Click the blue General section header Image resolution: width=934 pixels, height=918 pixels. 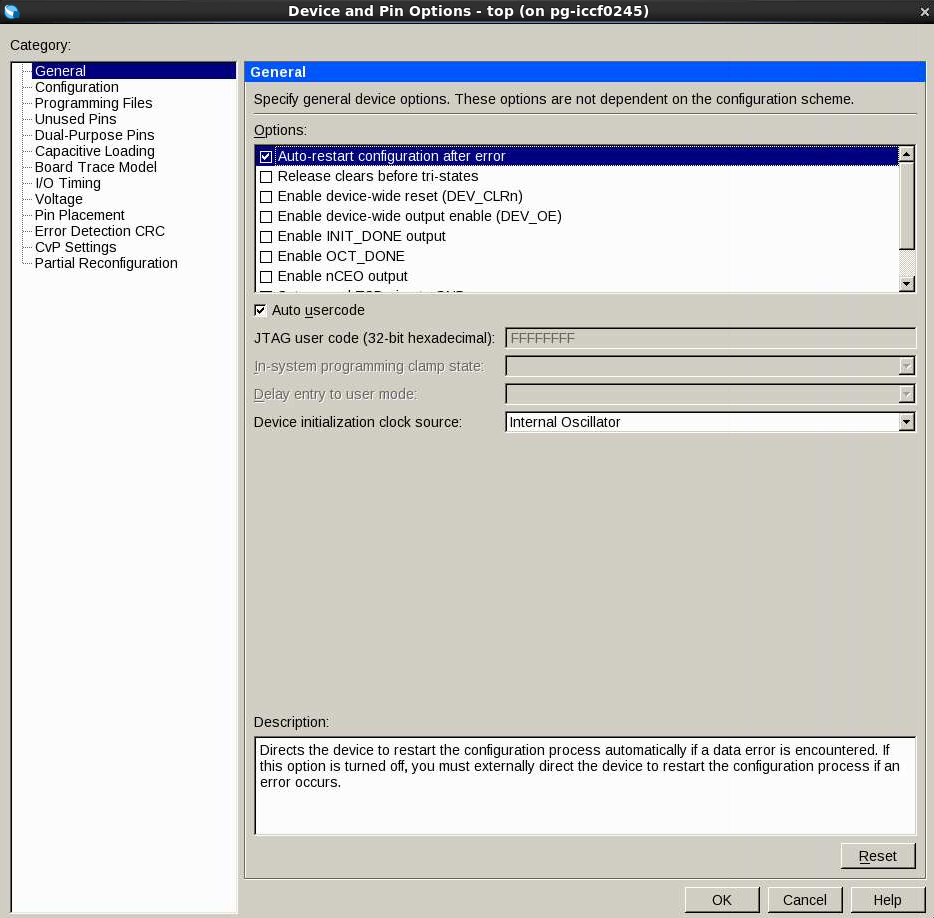coord(584,72)
